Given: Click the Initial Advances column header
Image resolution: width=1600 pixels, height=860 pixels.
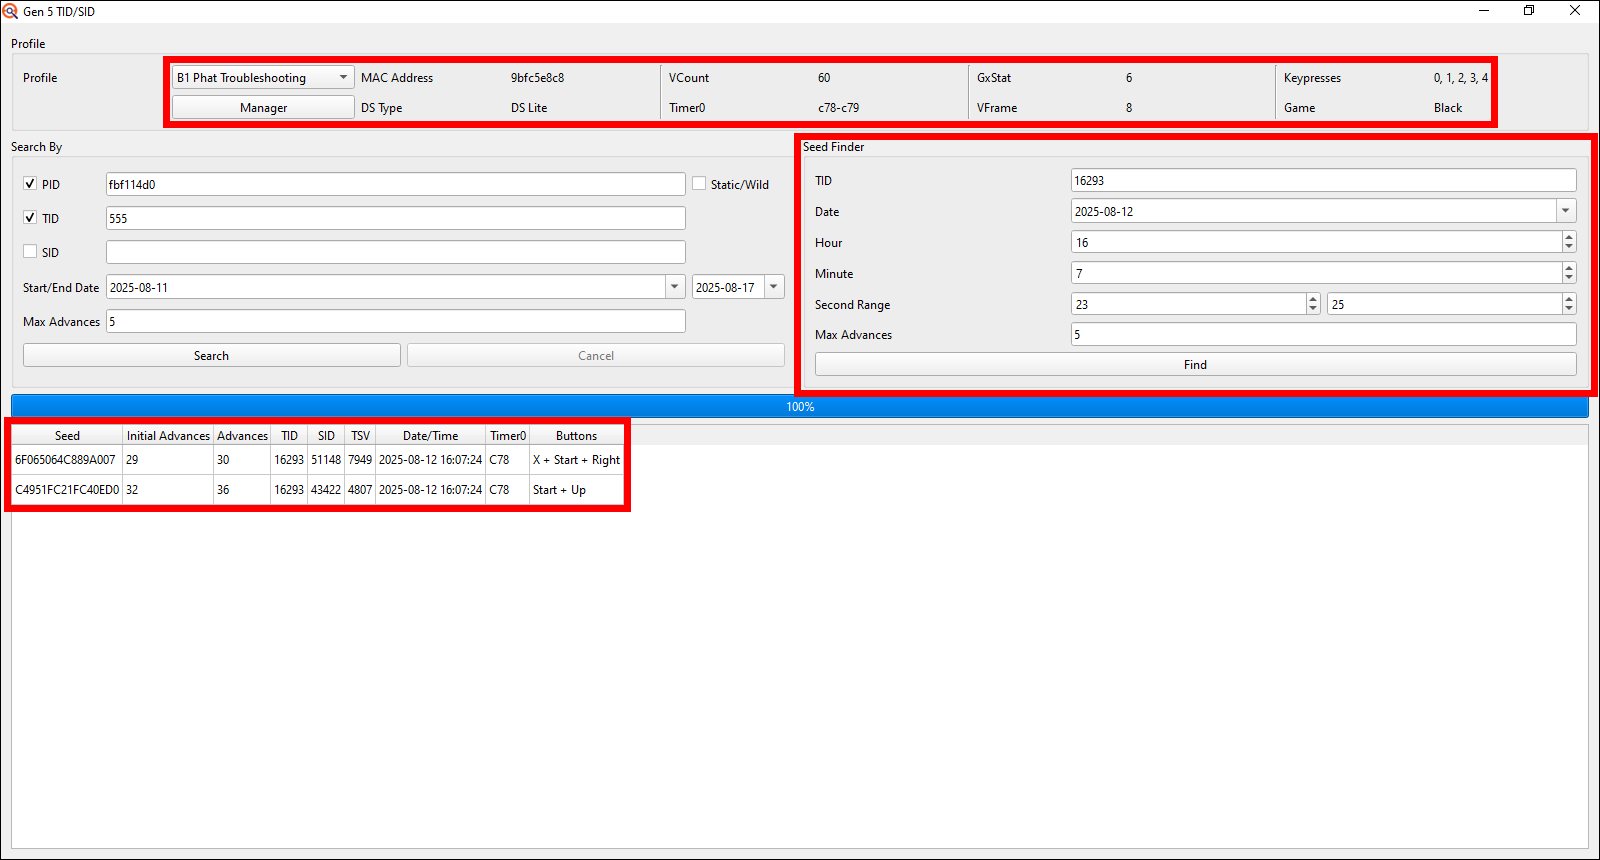Looking at the screenshot, I should pyautogui.click(x=168, y=436).
